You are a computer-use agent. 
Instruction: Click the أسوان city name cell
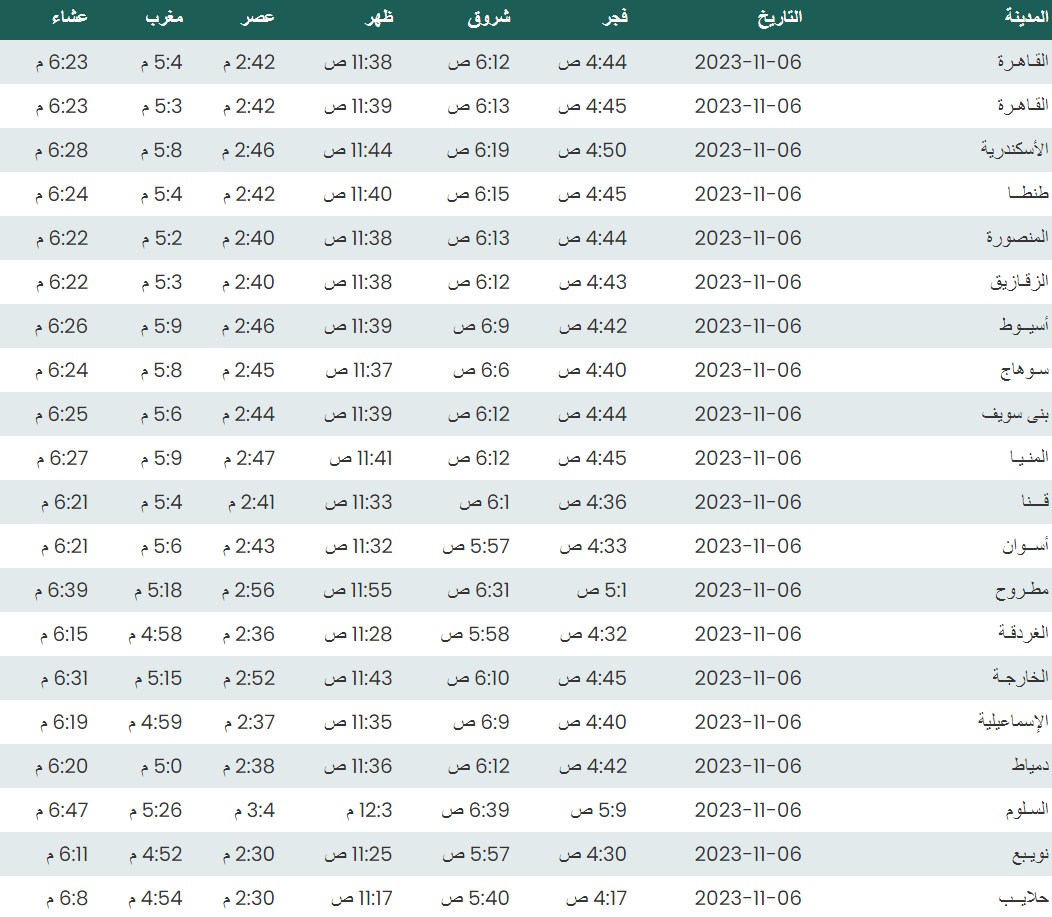1025,546
